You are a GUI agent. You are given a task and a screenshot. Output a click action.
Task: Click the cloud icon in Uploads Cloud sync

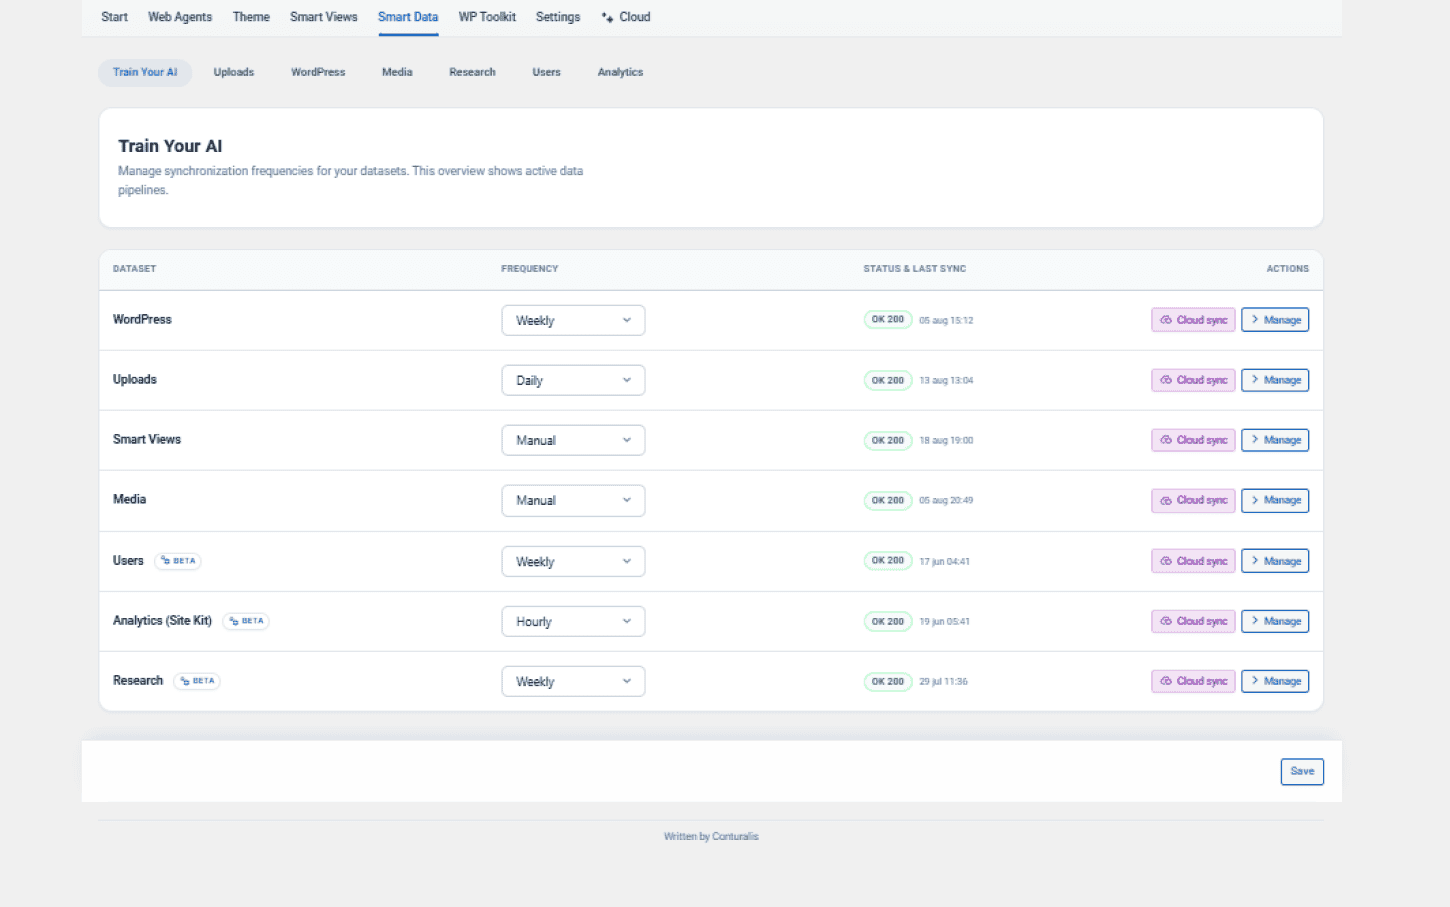click(1165, 380)
